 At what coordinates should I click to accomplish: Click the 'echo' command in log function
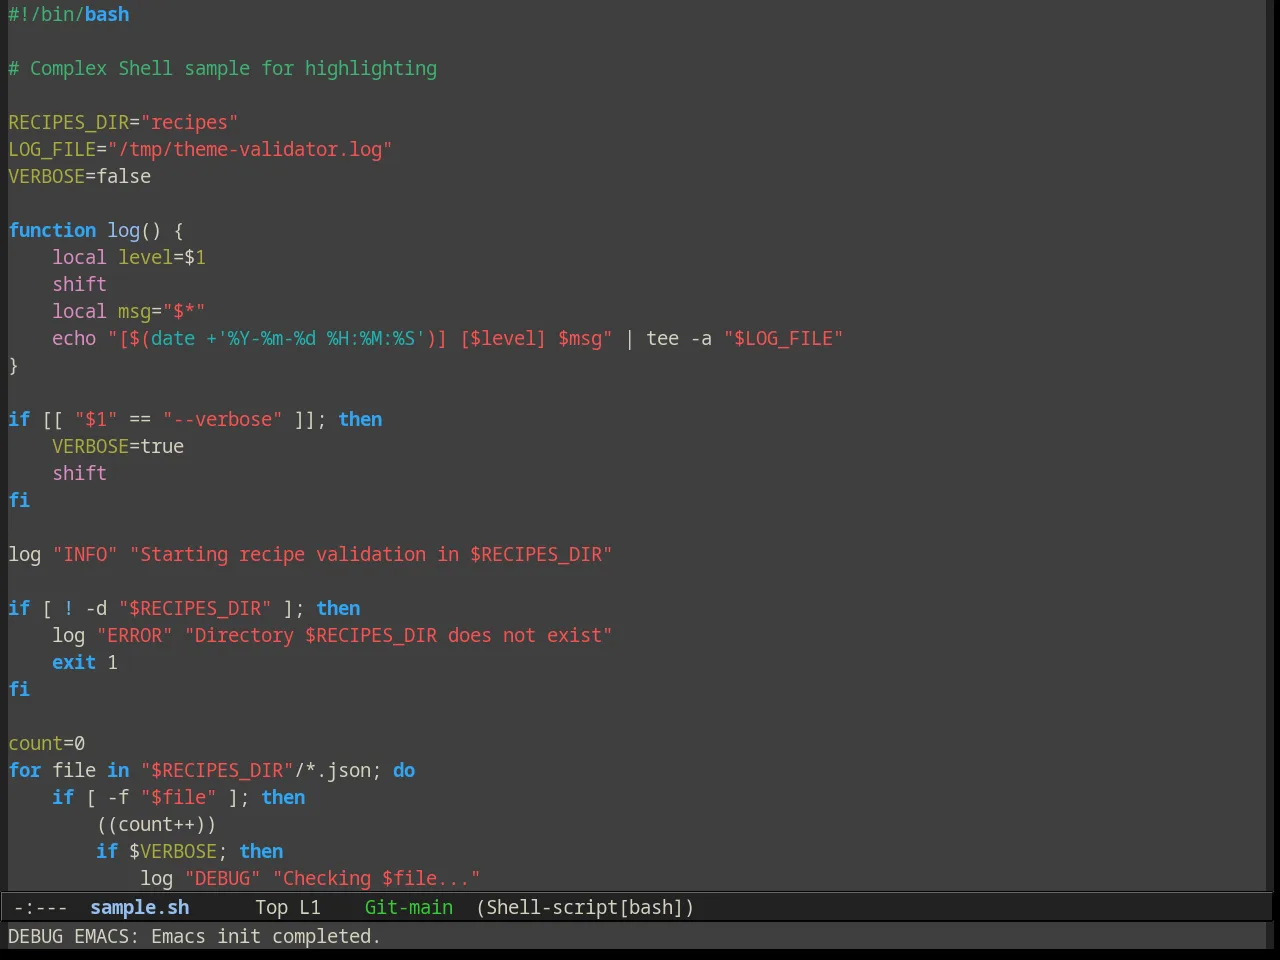pyautogui.click(x=74, y=338)
